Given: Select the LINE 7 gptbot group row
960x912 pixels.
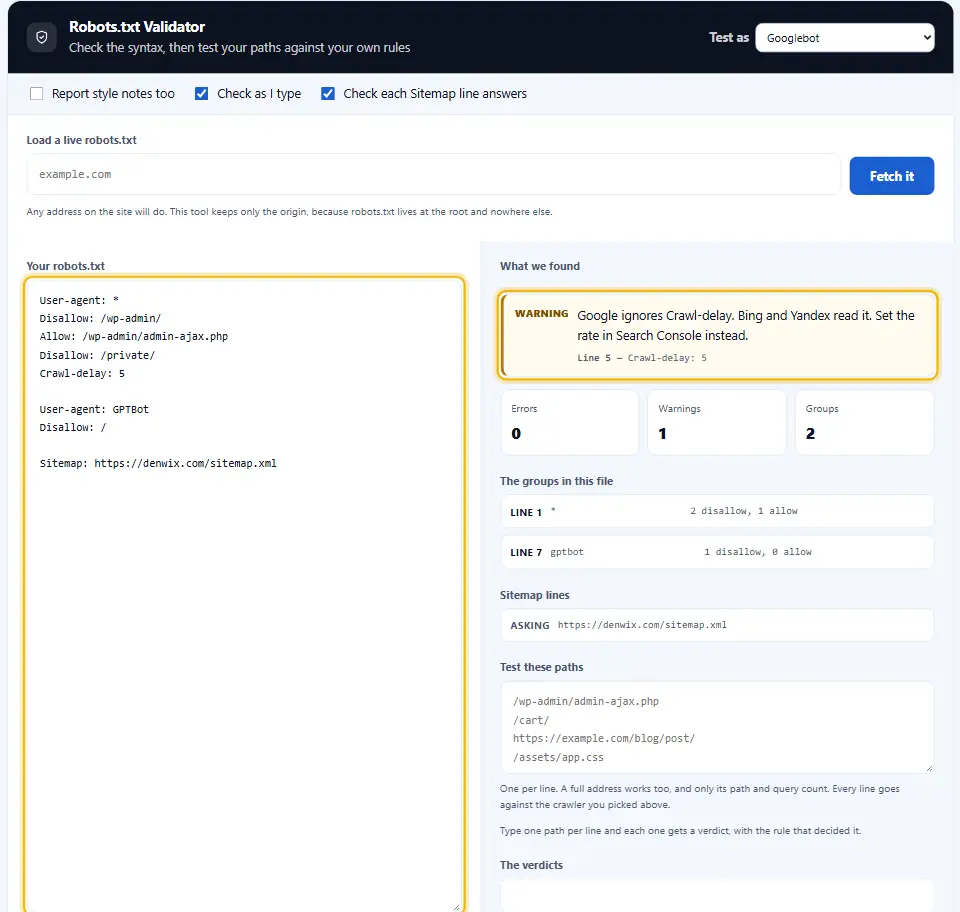Looking at the screenshot, I should point(717,552).
